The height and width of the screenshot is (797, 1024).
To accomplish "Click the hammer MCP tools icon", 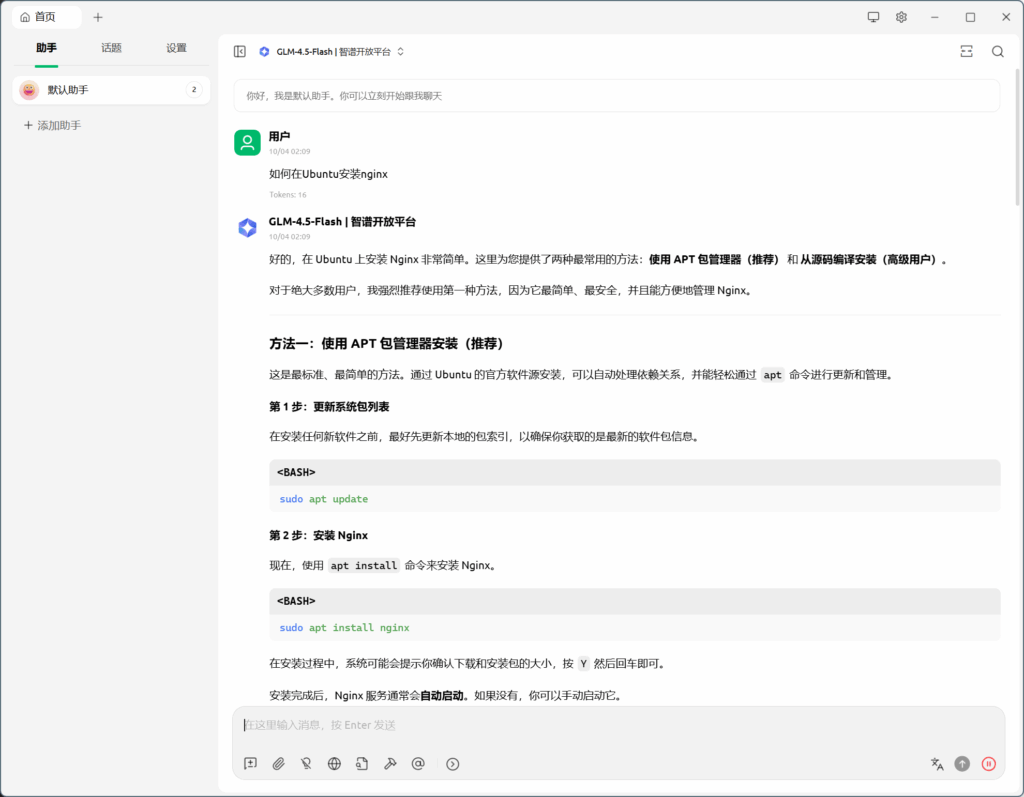I will coord(390,764).
